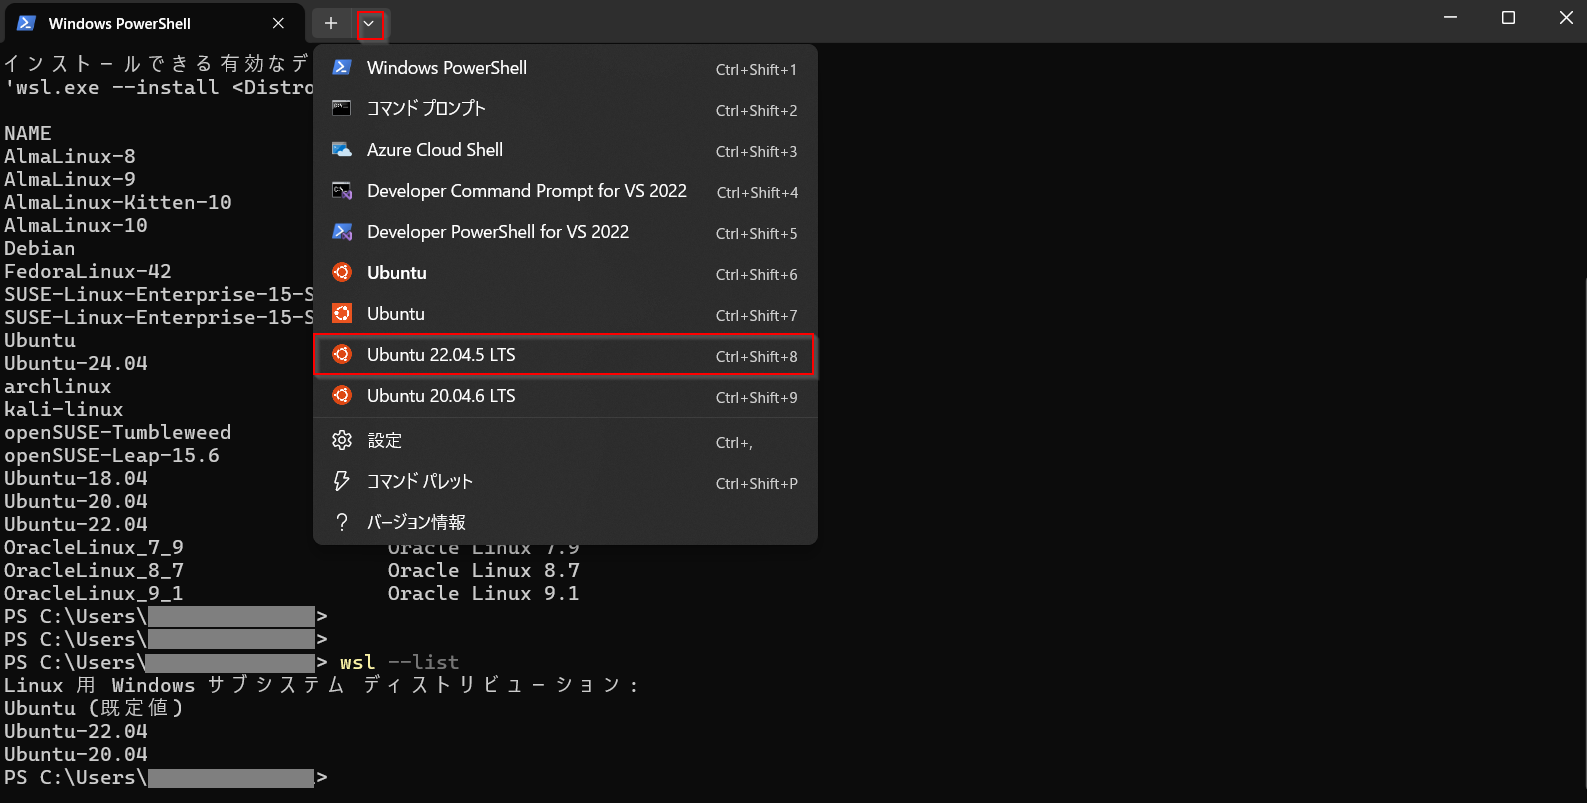Open Developer Command Prompt for VS 2022

(x=565, y=191)
